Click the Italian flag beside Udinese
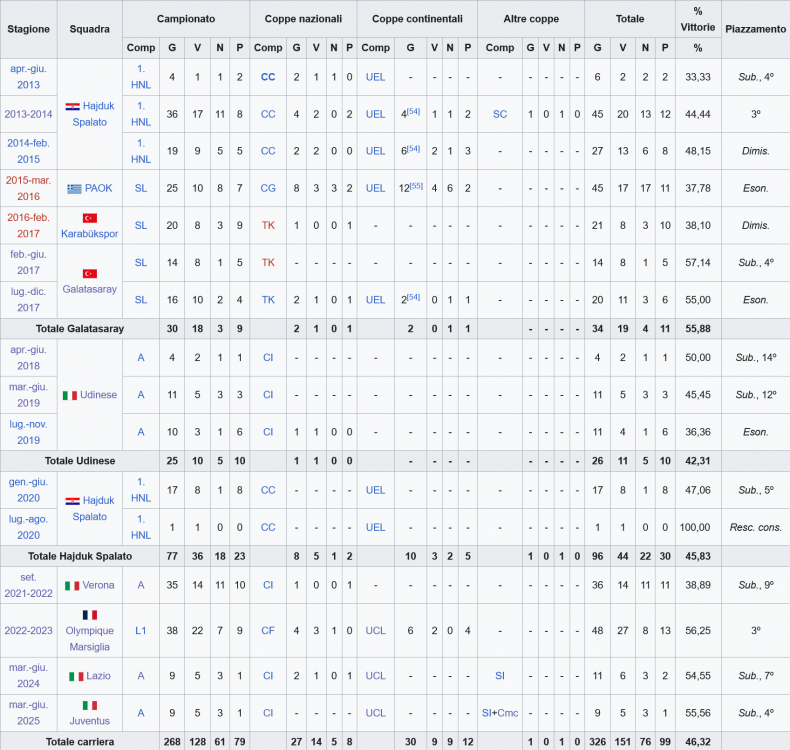This screenshot has height=750, width=790. point(70,395)
